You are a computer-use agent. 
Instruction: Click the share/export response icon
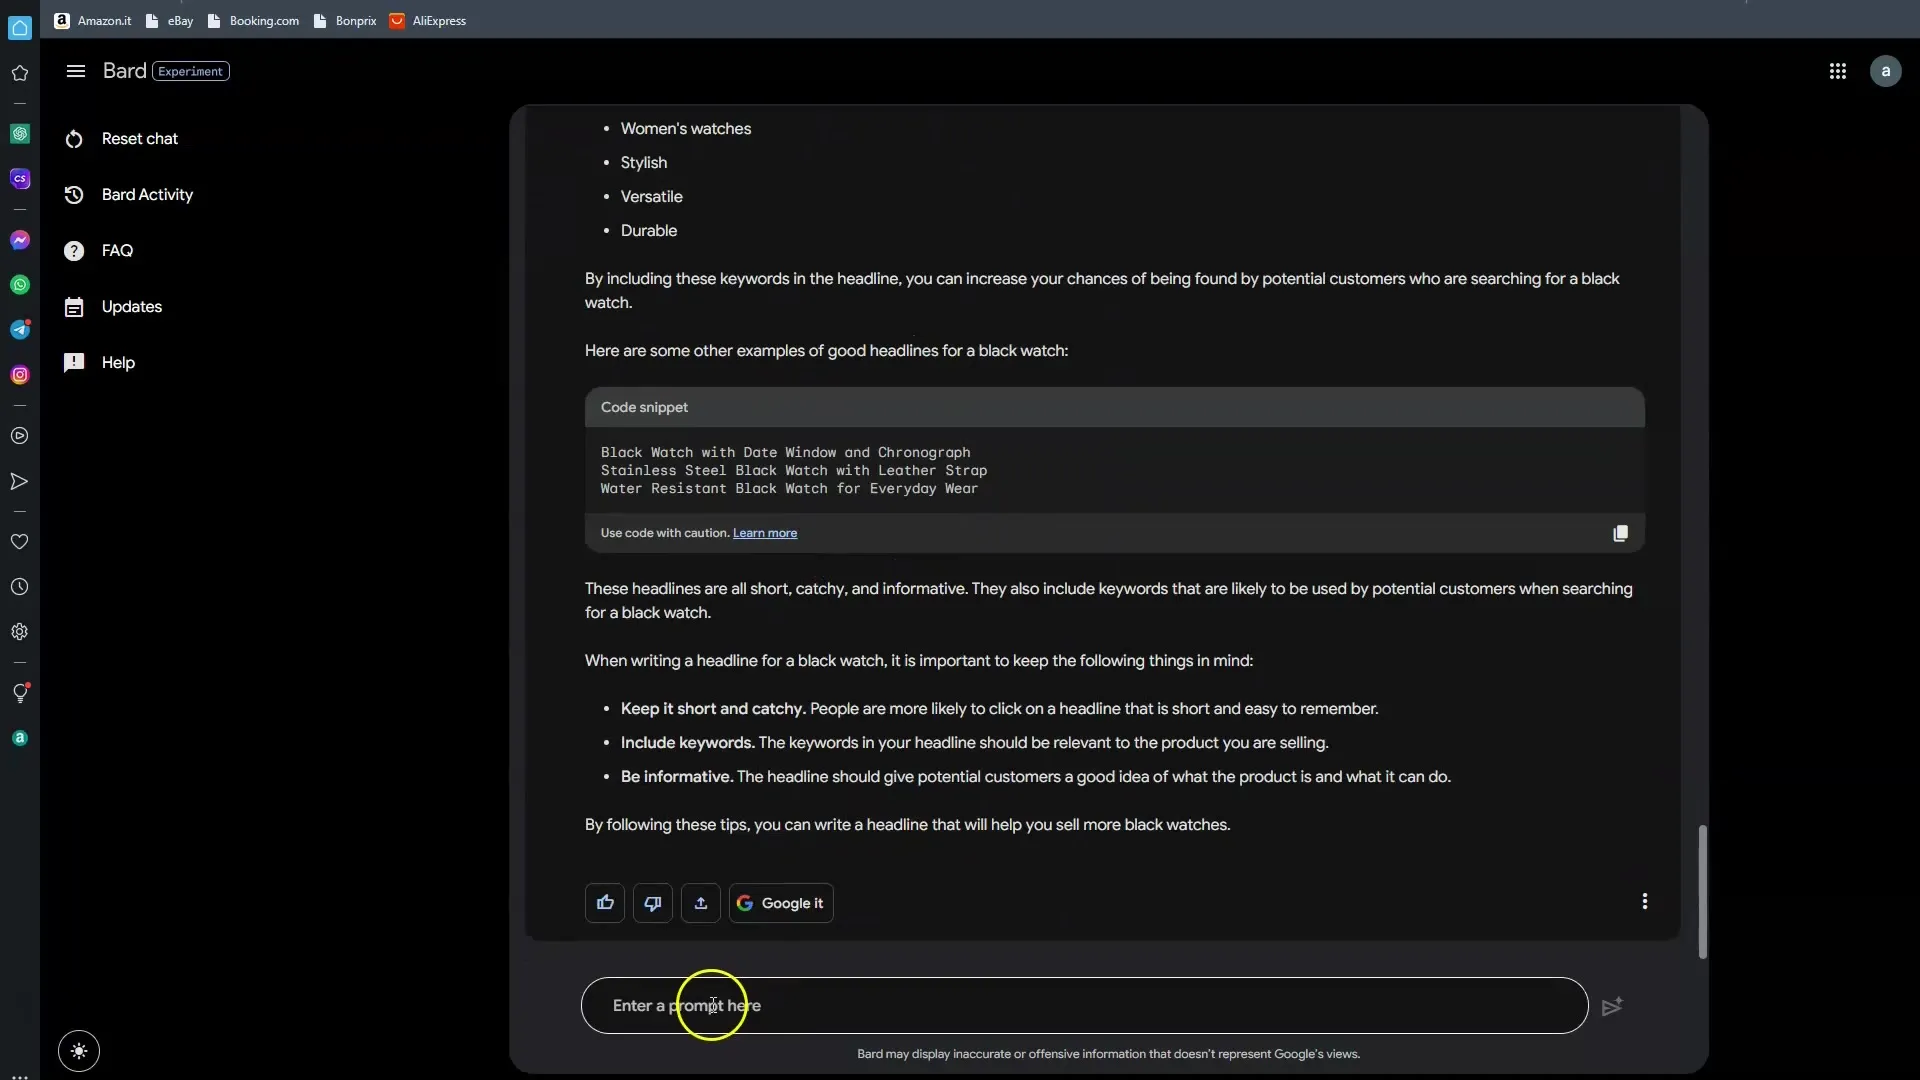pyautogui.click(x=701, y=903)
